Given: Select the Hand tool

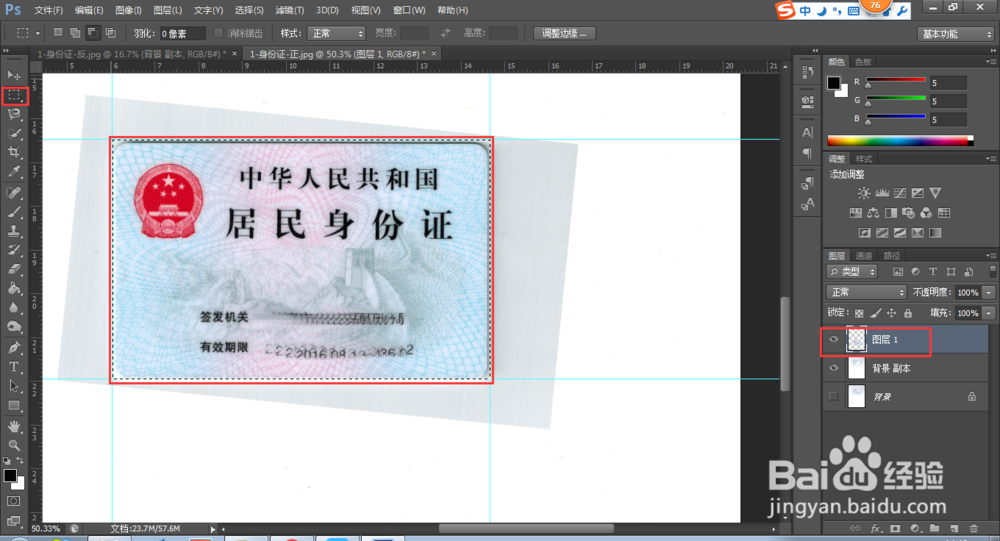Looking at the screenshot, I should (x=14, y=426).
